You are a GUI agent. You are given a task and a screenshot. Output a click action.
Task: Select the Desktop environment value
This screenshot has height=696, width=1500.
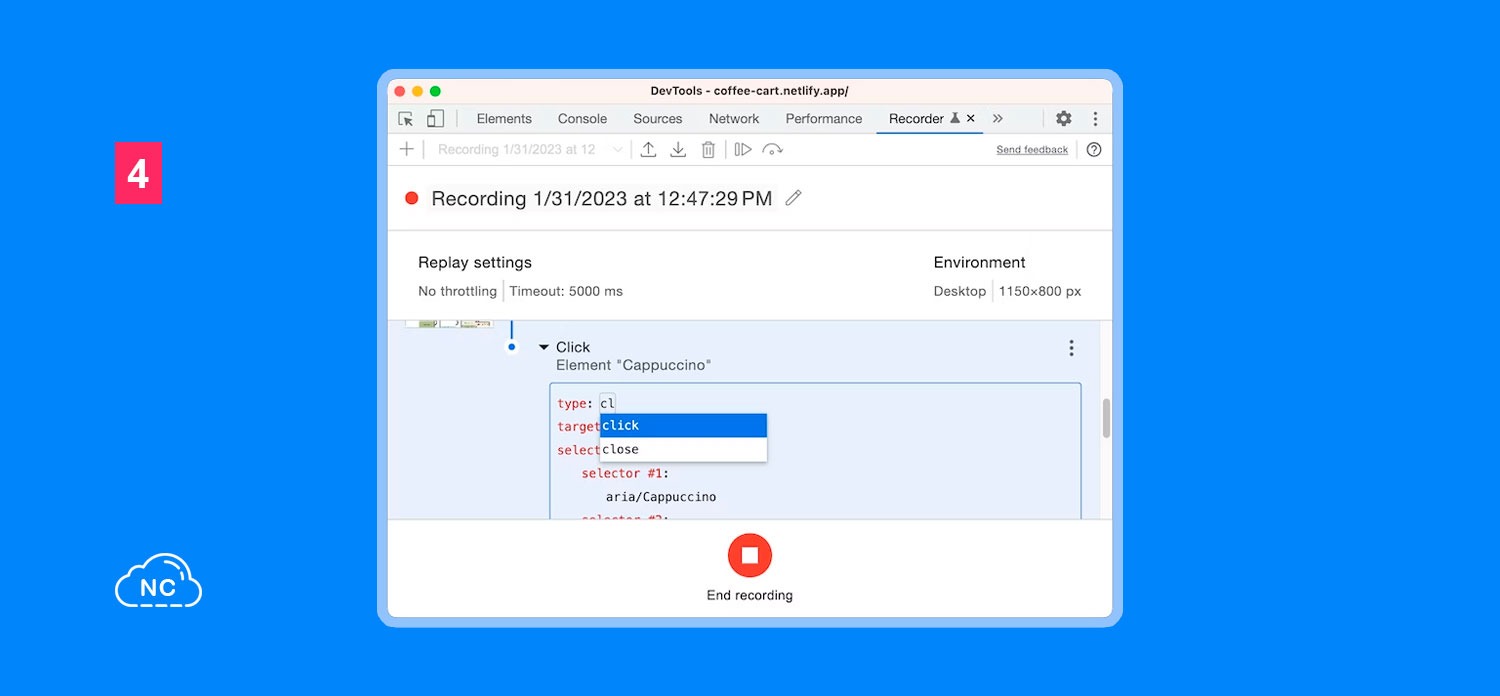[959, 291]
